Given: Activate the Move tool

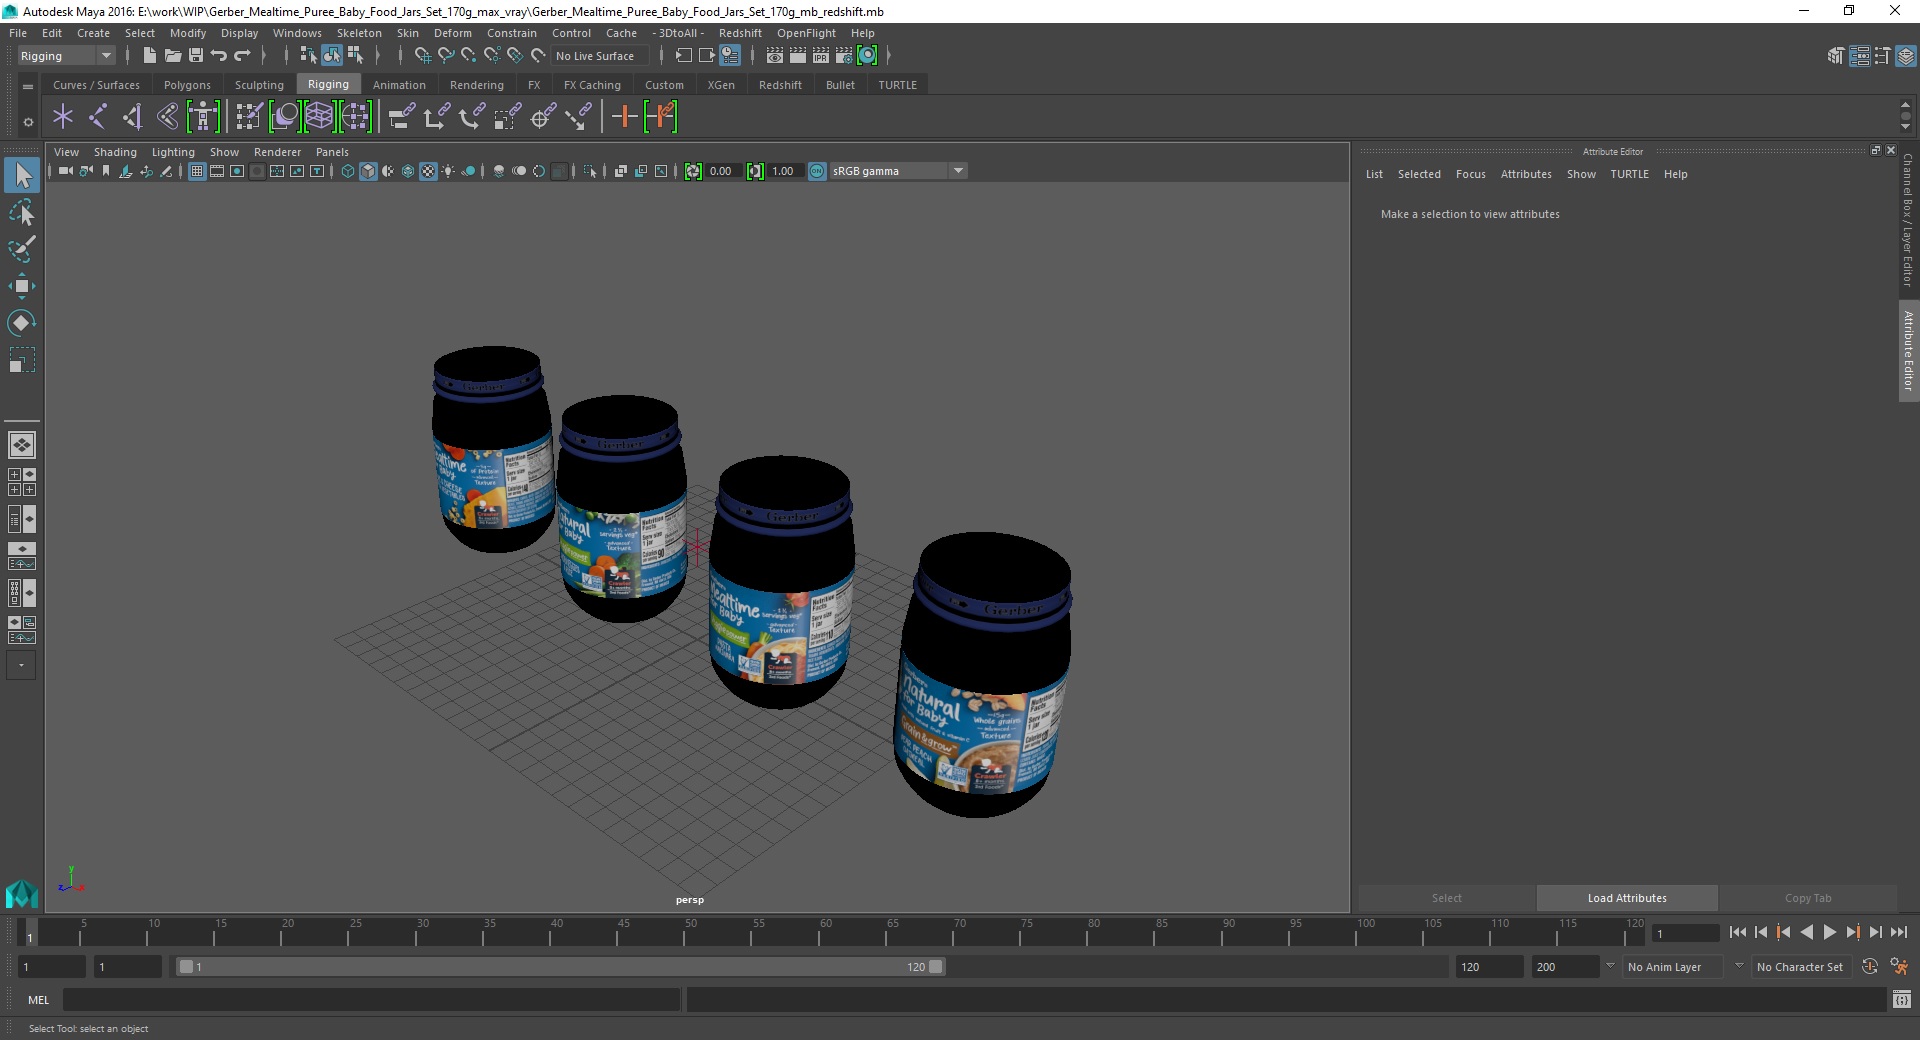Looking at the screenshot, I should click(22, 286).
